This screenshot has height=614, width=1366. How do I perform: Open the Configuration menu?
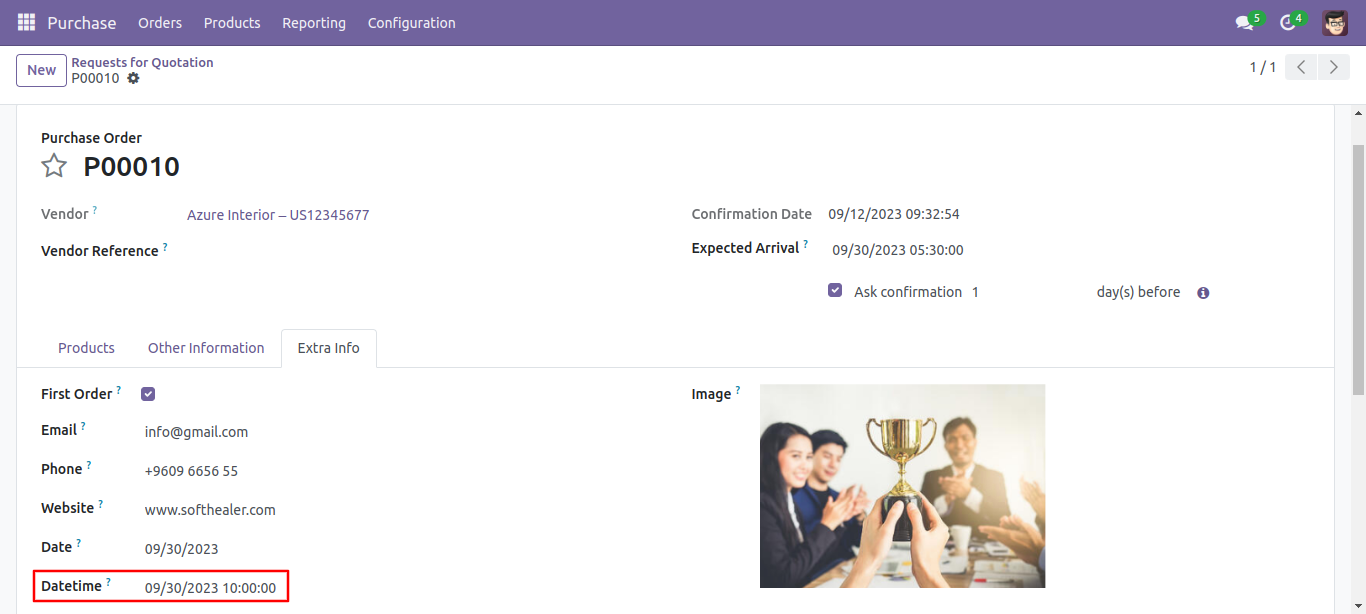tap(412, 22)
